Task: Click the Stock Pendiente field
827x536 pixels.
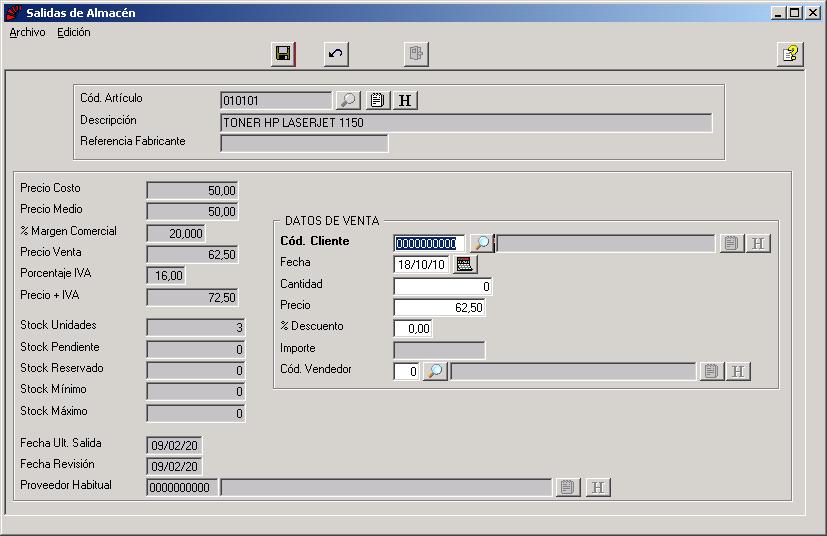Action: click(196, 349)
